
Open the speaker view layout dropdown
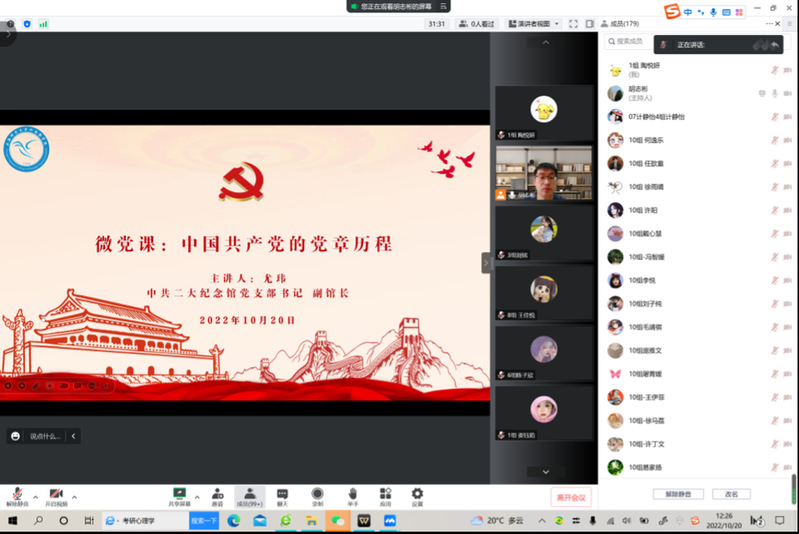534,23
